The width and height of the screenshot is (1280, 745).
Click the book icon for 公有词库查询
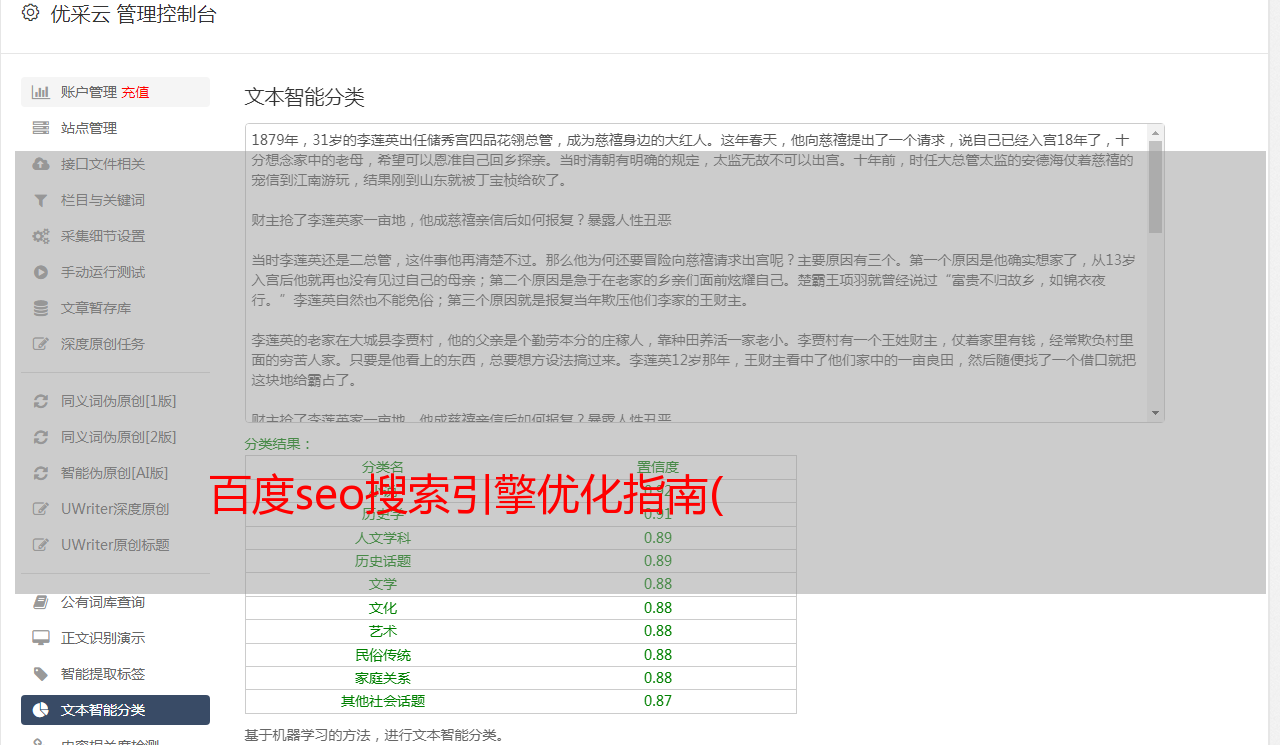[x=41, y=602]
